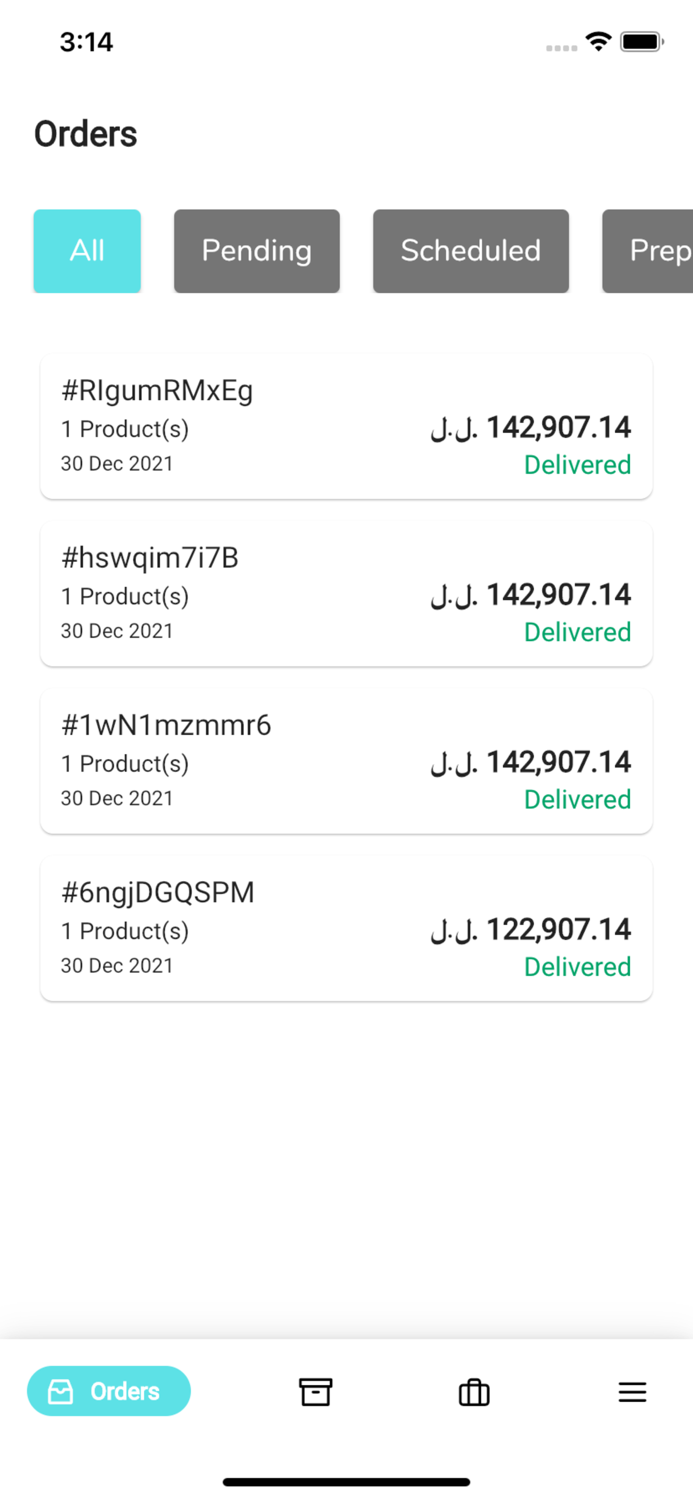The width and height of the screenshot is (693, 1500).
Task: Open the Prep filter chip on the right
Action: coord(660,251)
